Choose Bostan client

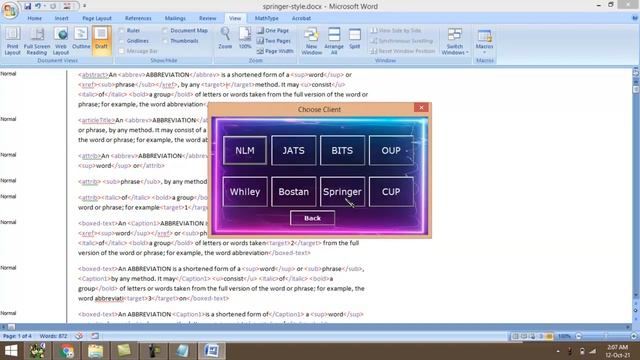click(293, 192)
